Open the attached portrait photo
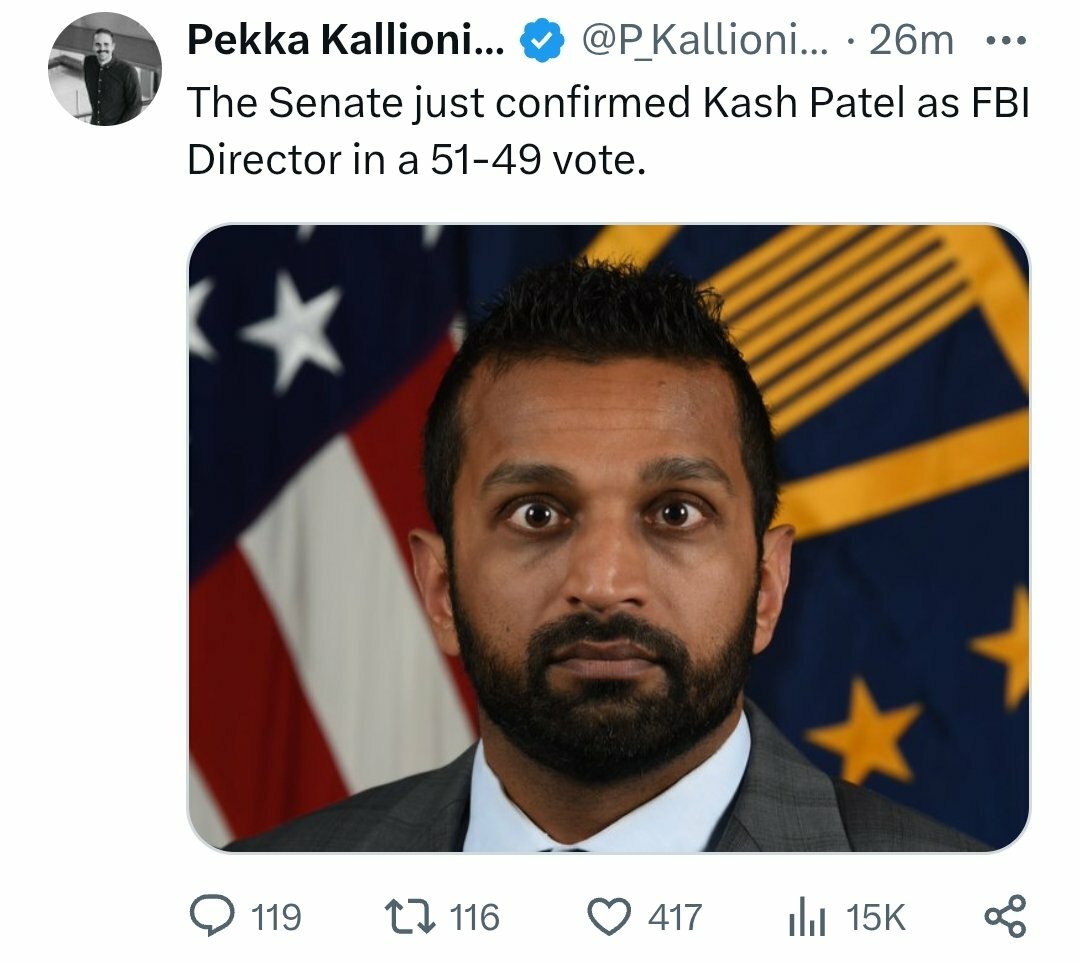The image size is (1080, 963). point(609,539)
